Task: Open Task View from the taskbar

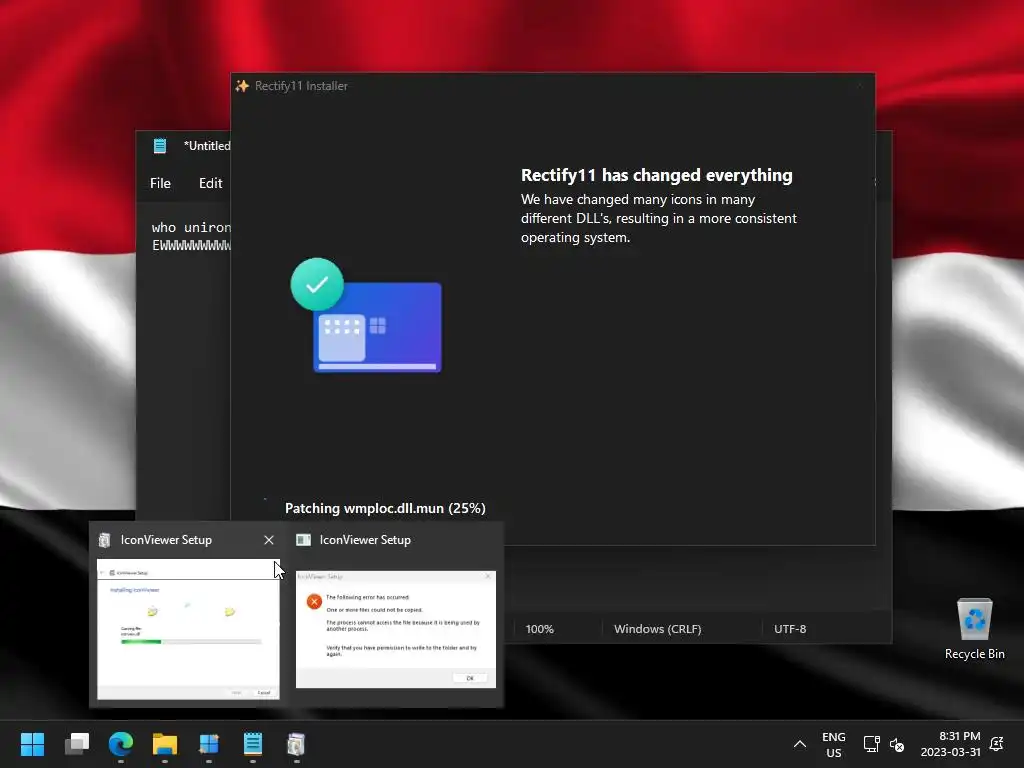Action: point(76,744)
